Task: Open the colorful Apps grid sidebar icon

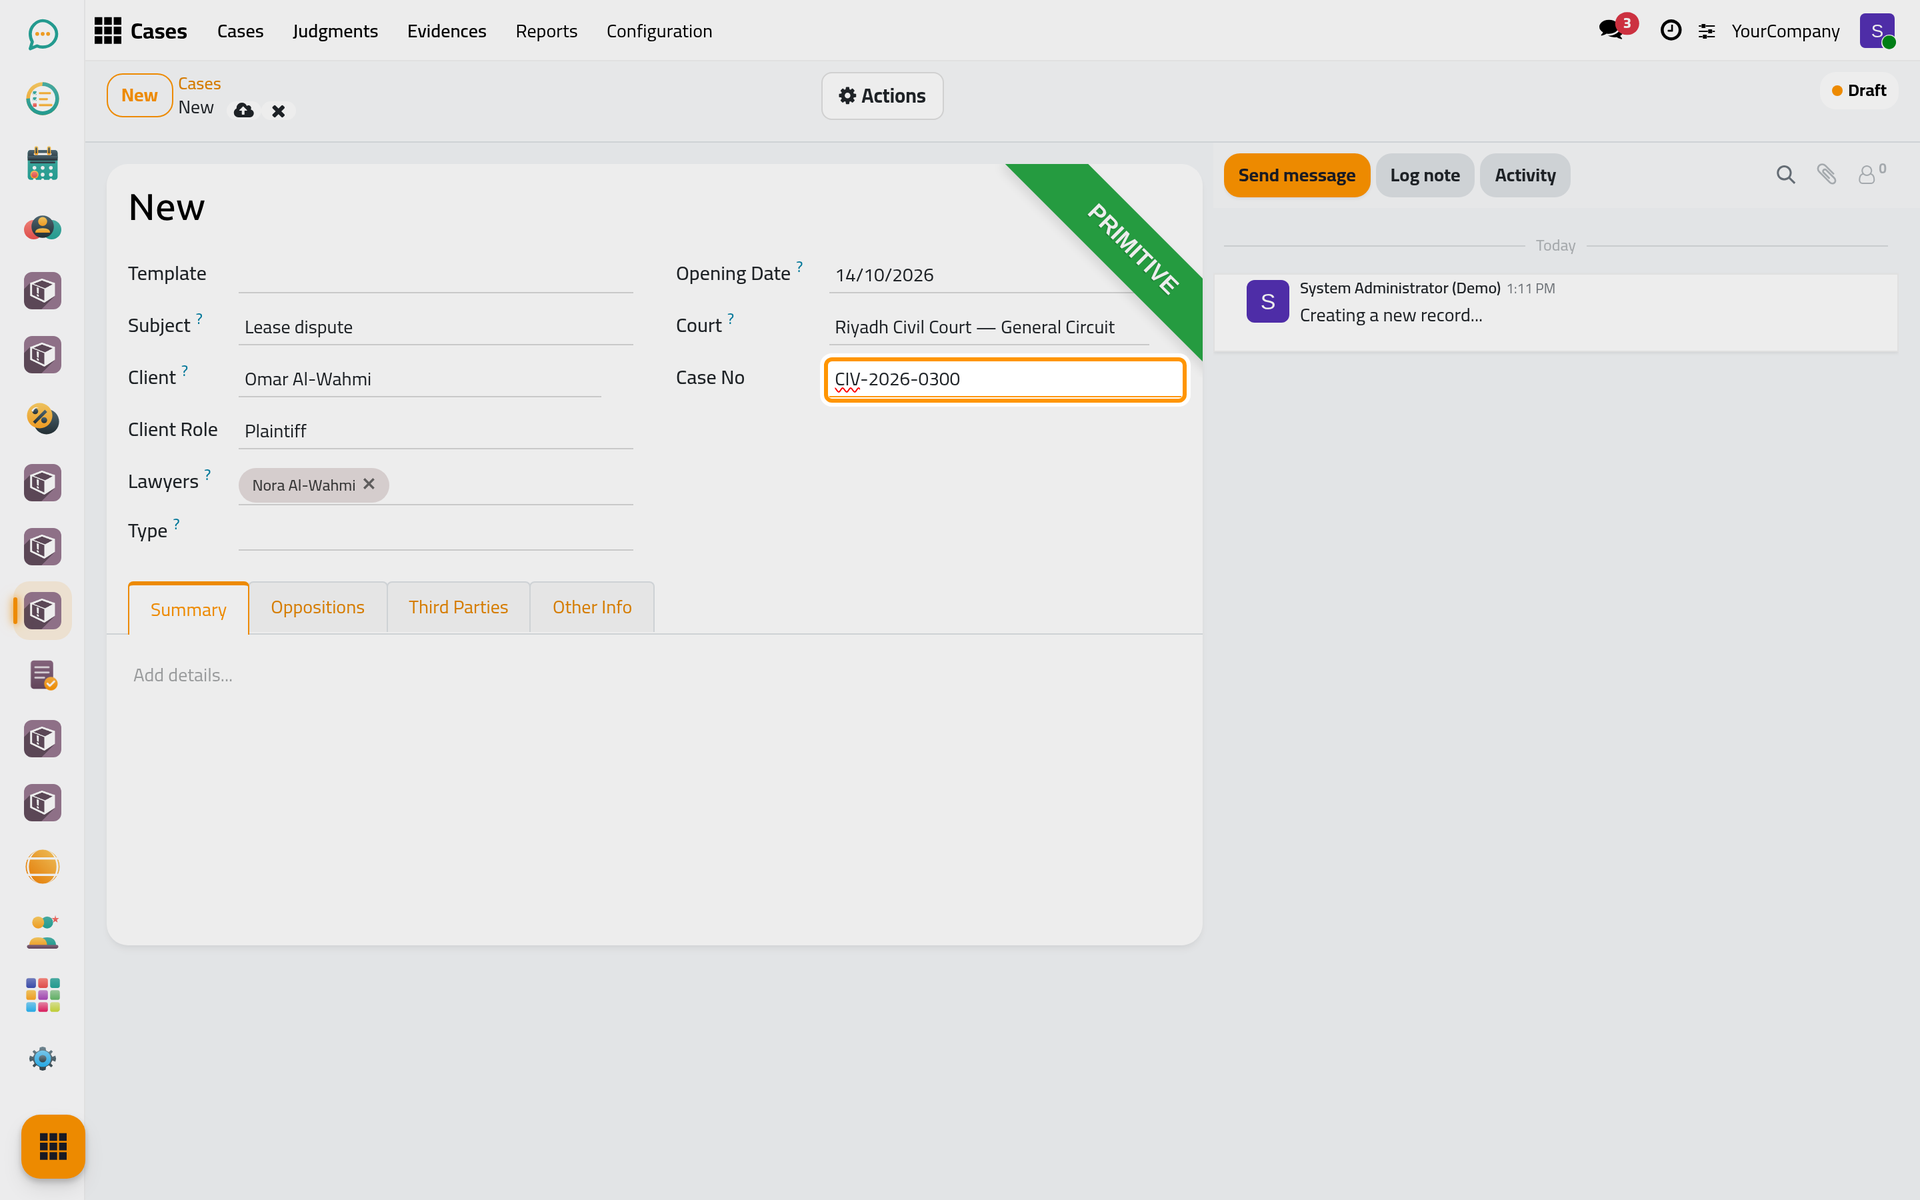Action: (x=42, y=995)
